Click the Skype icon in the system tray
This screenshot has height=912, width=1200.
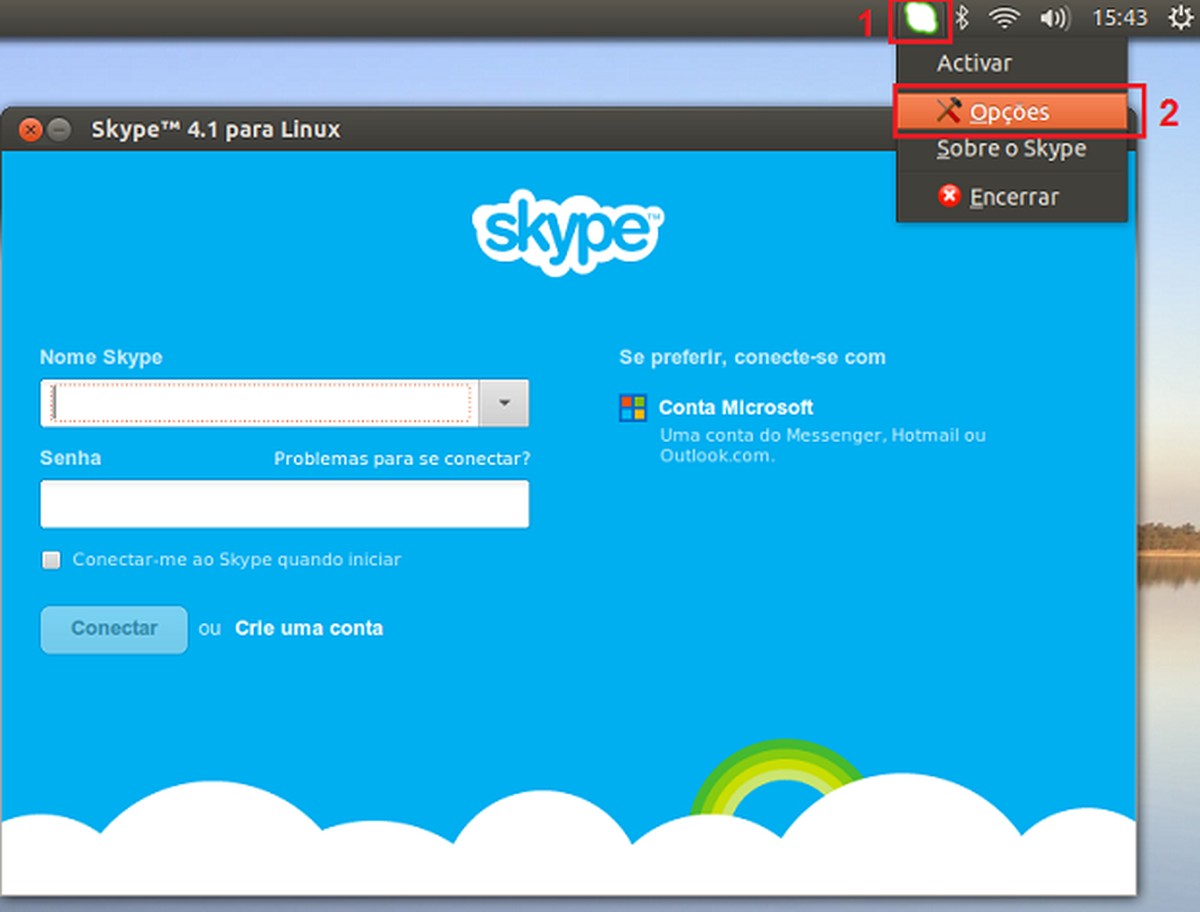919,18
